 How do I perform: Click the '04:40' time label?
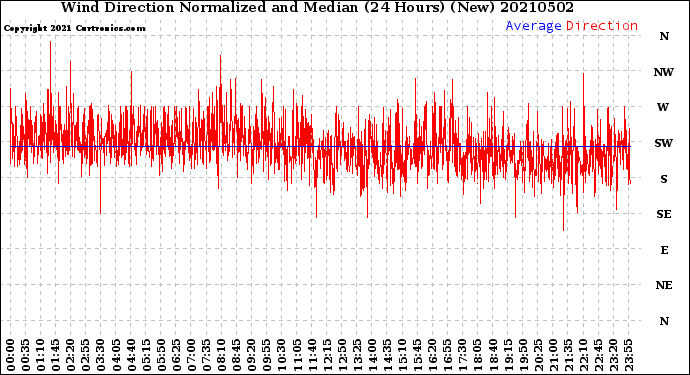point(131,355)
